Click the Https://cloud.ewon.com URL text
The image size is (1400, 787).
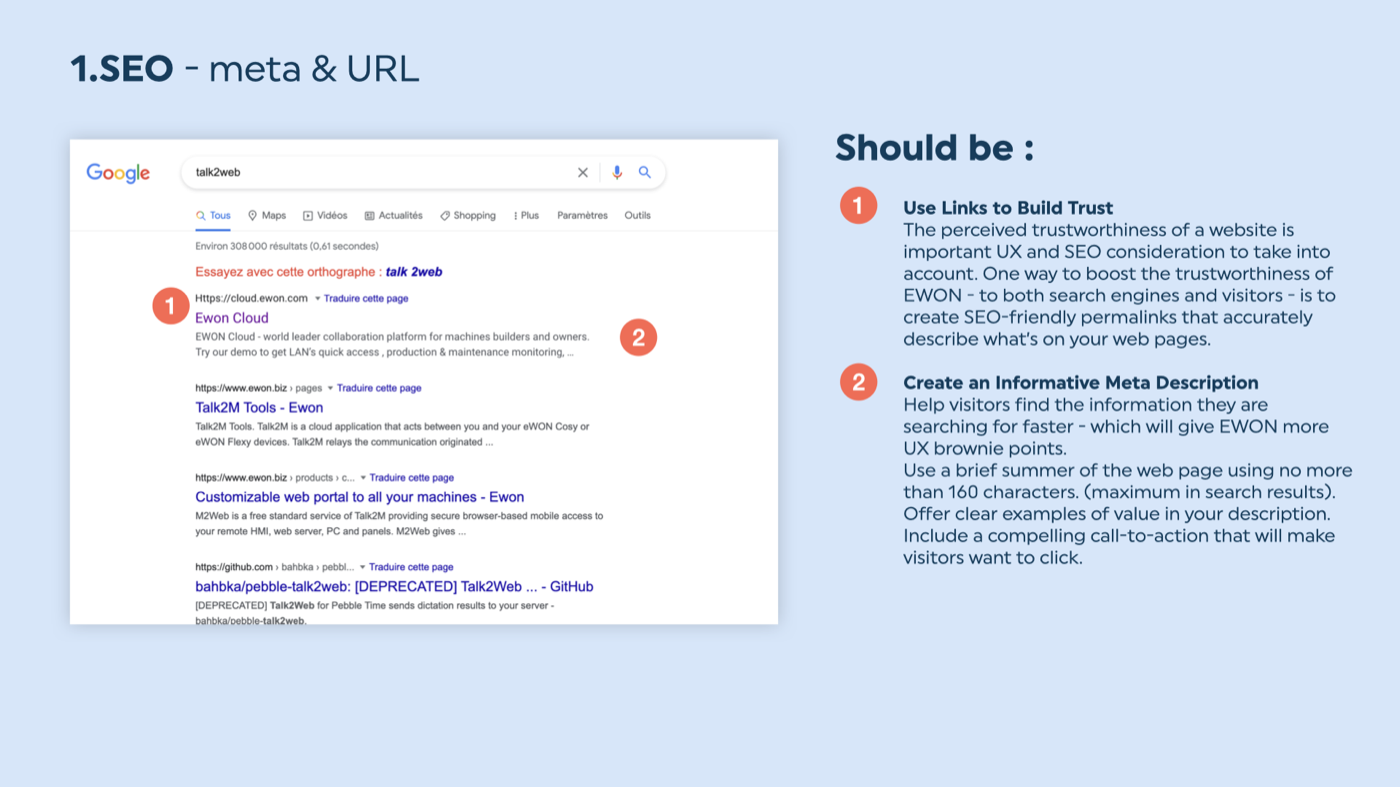click(x=251, y=299)
